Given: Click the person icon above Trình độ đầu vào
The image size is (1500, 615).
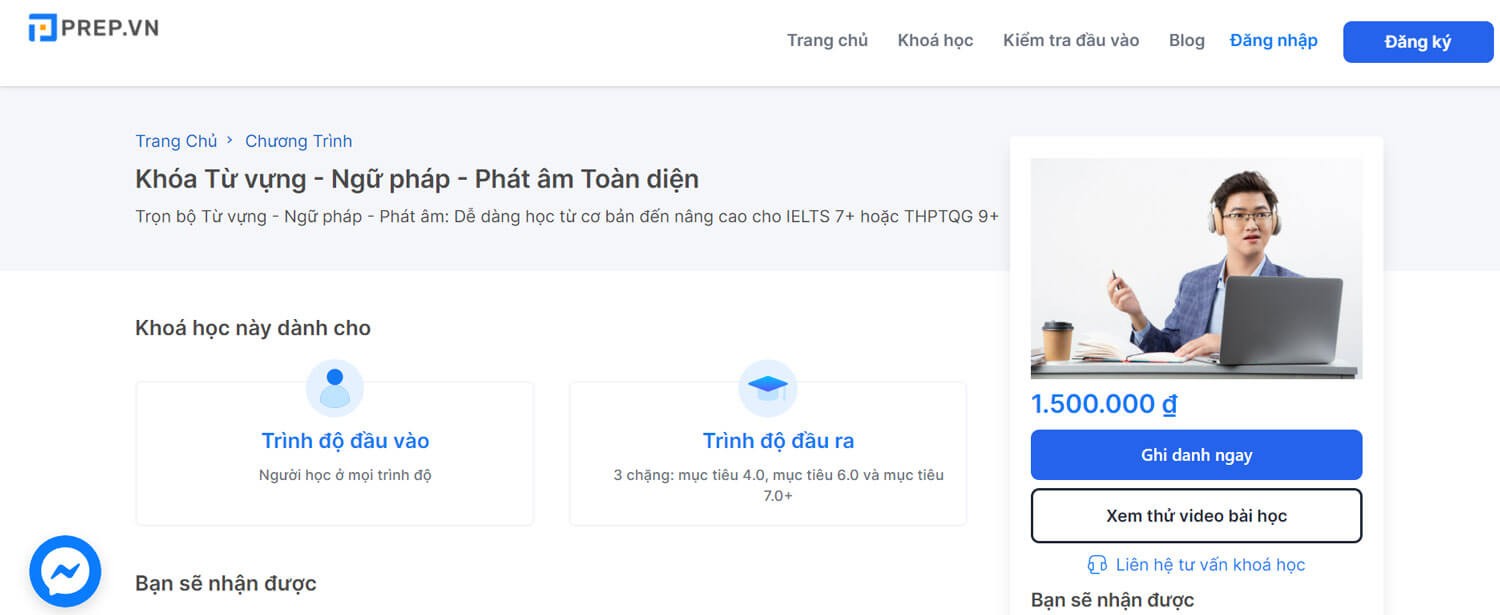Looking at the screenshot, I should (335, 389).
